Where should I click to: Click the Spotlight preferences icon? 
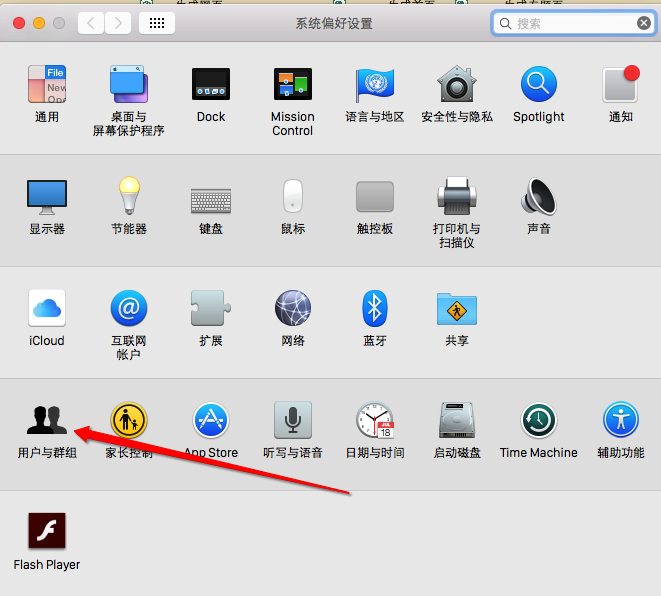click(539, 86)
